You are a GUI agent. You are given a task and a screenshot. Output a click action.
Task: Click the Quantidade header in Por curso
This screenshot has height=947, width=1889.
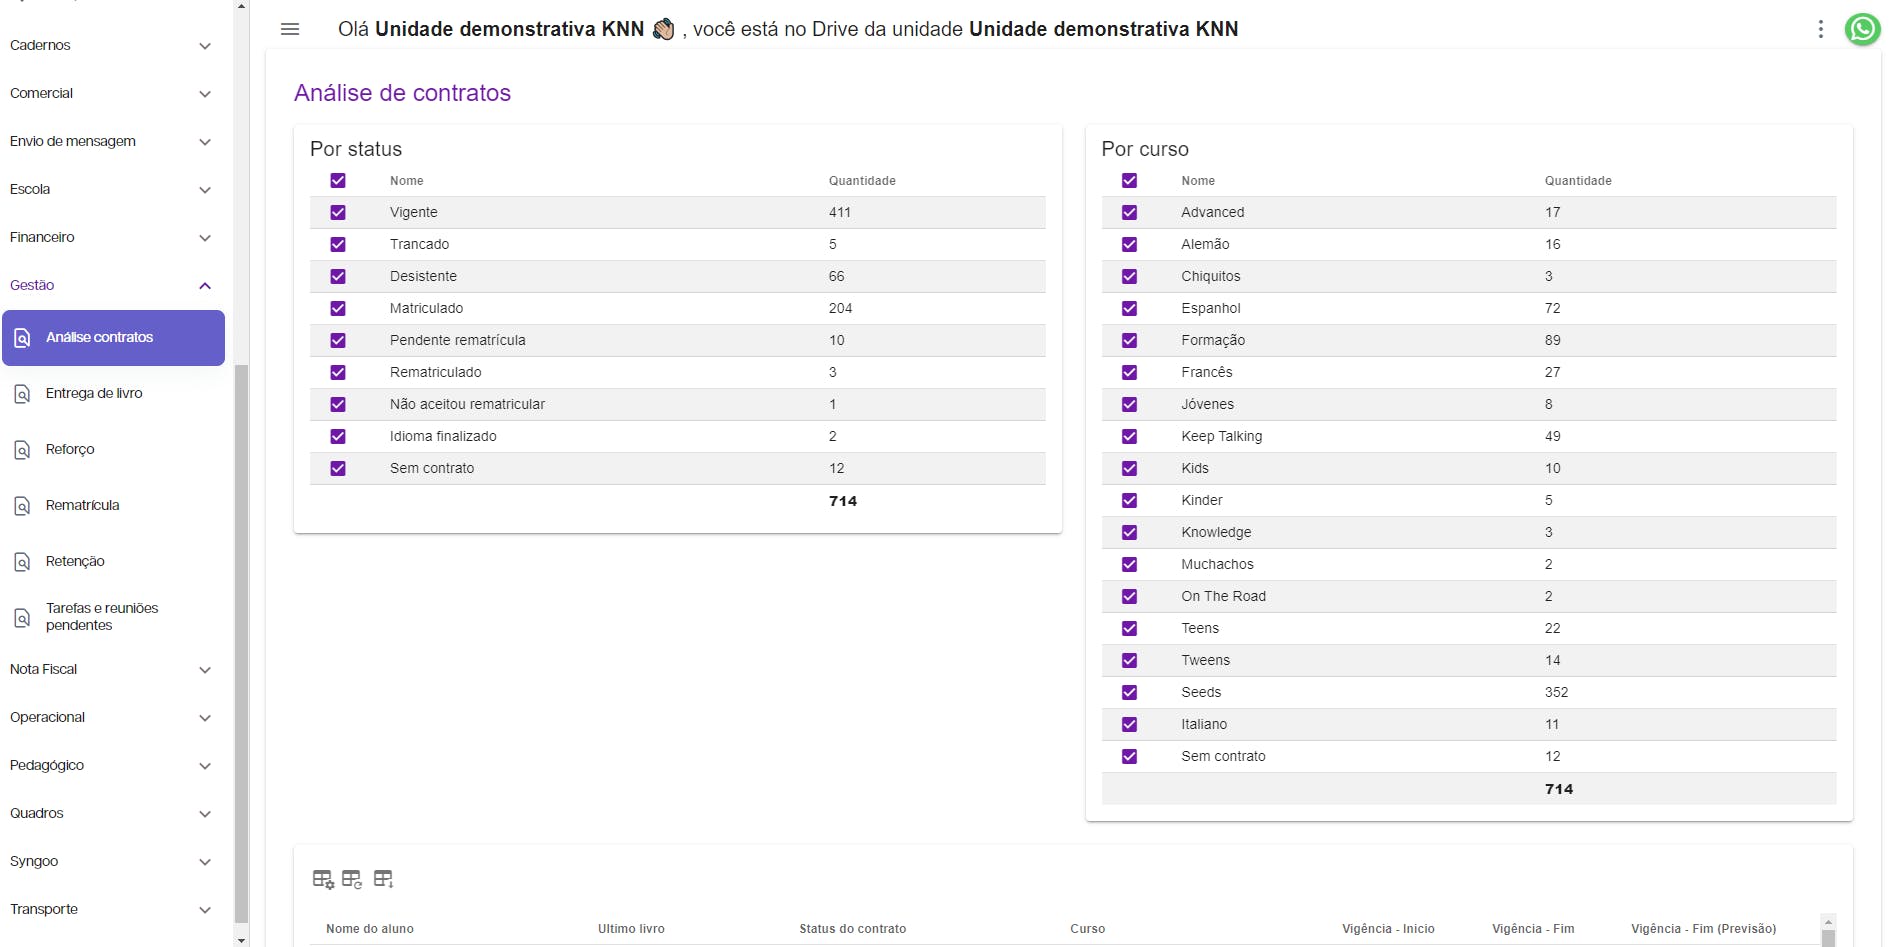1578,181
